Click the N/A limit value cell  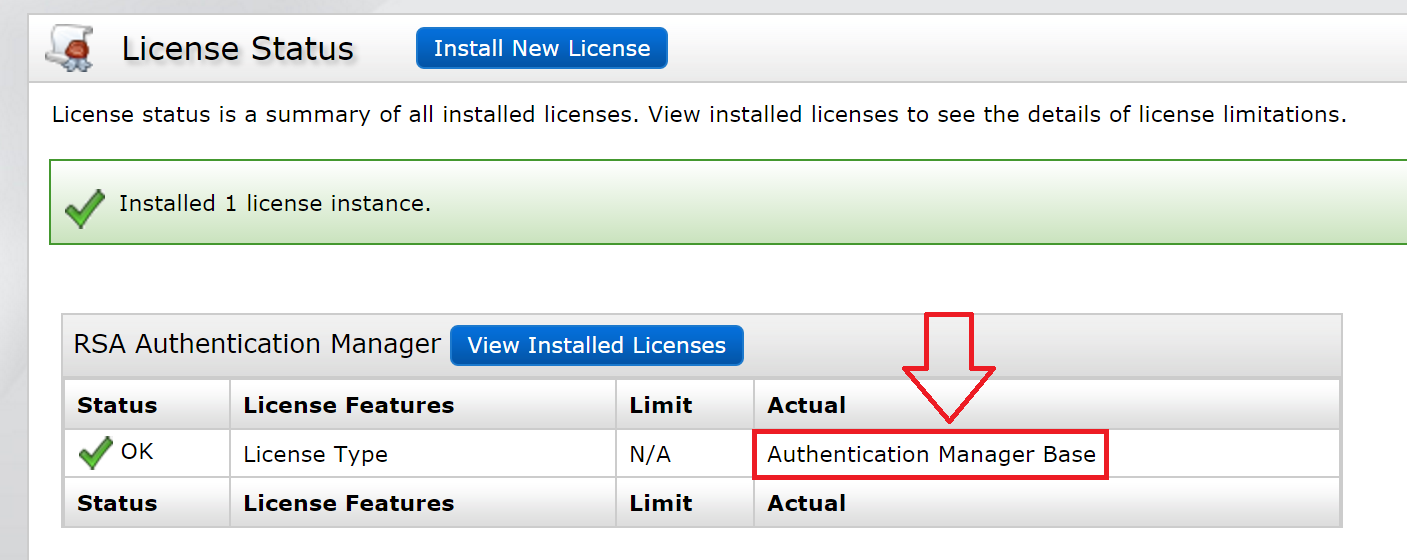coord(650,454)
